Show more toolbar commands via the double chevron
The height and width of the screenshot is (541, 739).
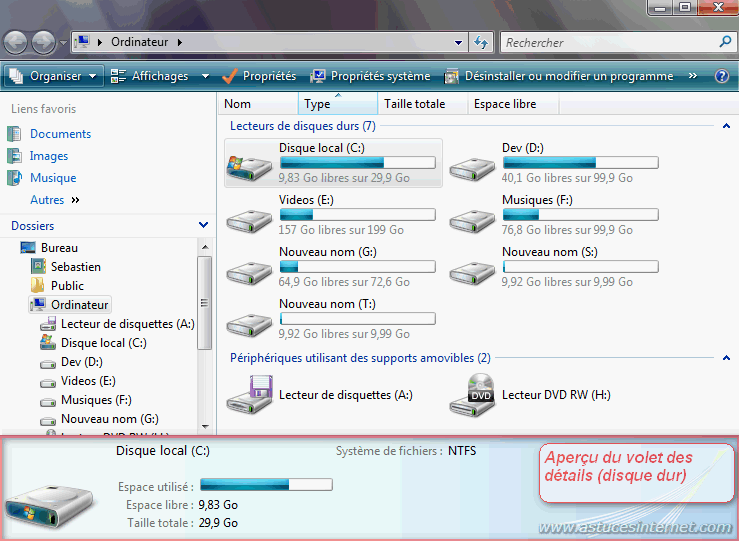pos(692,75)
